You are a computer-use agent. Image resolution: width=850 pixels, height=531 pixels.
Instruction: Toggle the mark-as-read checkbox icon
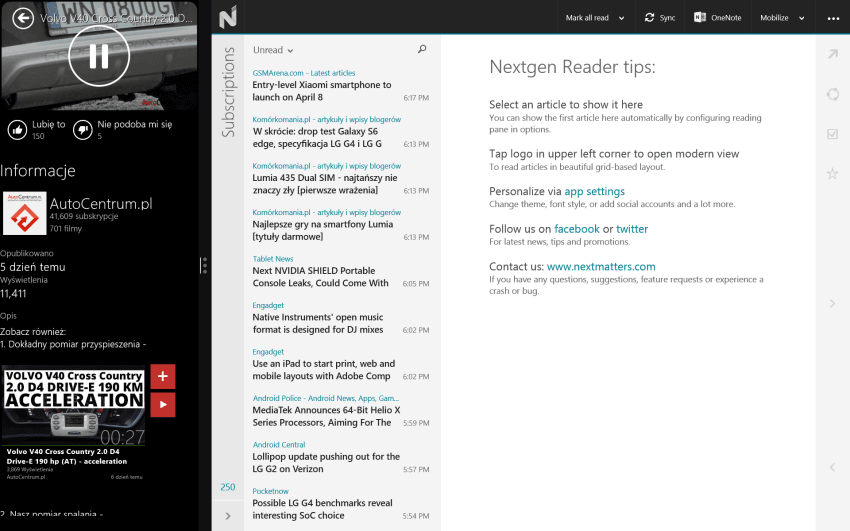[x=833, y=134]
